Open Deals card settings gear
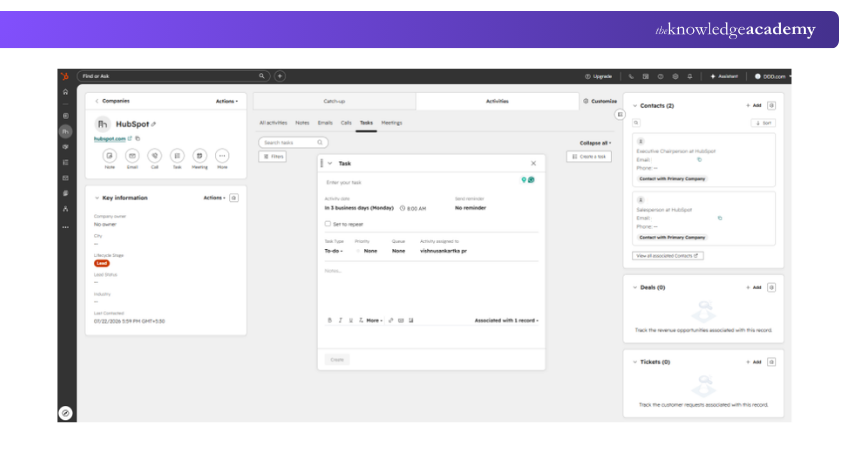 click(x=771, y=287)
